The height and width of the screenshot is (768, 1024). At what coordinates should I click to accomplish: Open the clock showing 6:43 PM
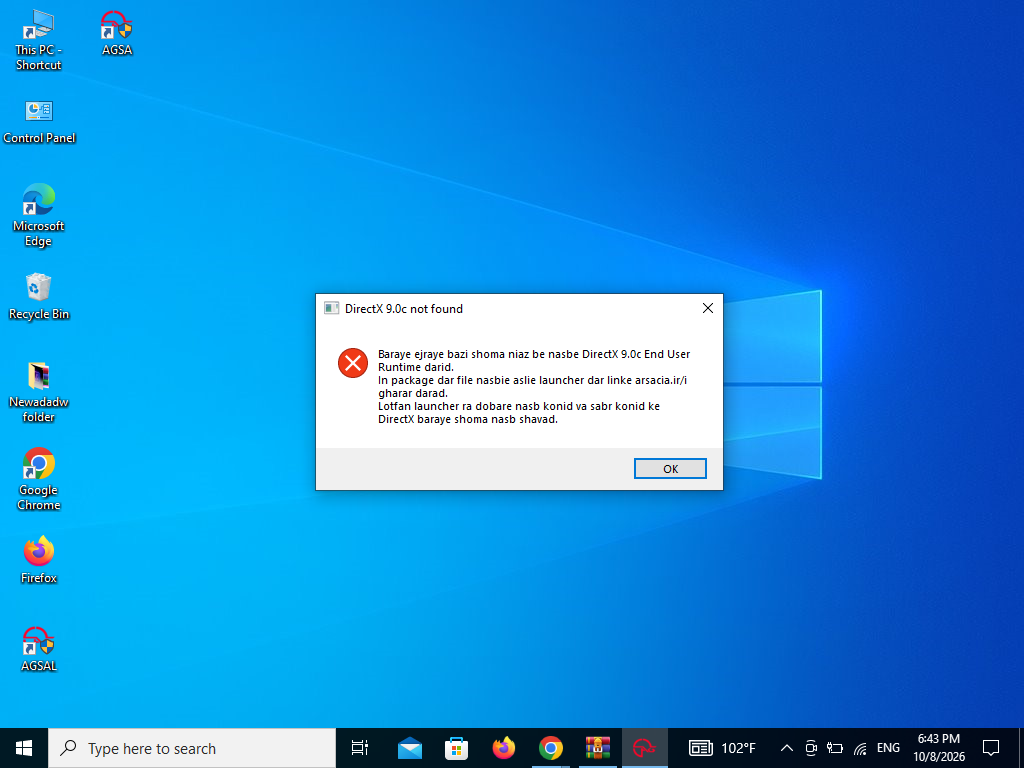pyautogui.click(x=938, y=748)
